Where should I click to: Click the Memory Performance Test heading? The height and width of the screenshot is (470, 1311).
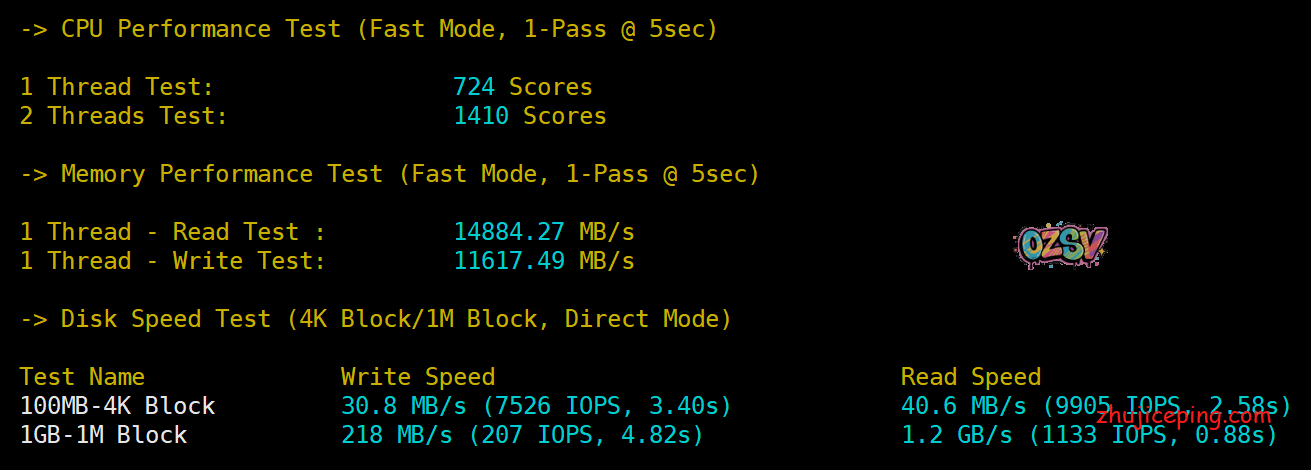point(390,174)
